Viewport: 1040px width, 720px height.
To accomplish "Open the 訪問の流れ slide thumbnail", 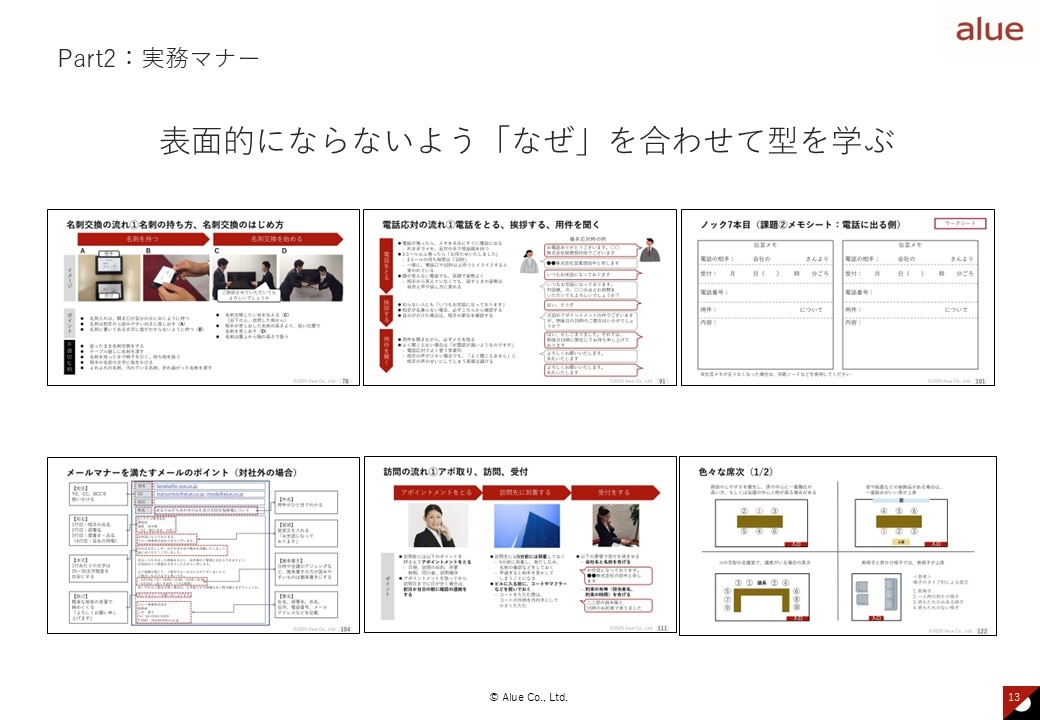I will (520, 544).
